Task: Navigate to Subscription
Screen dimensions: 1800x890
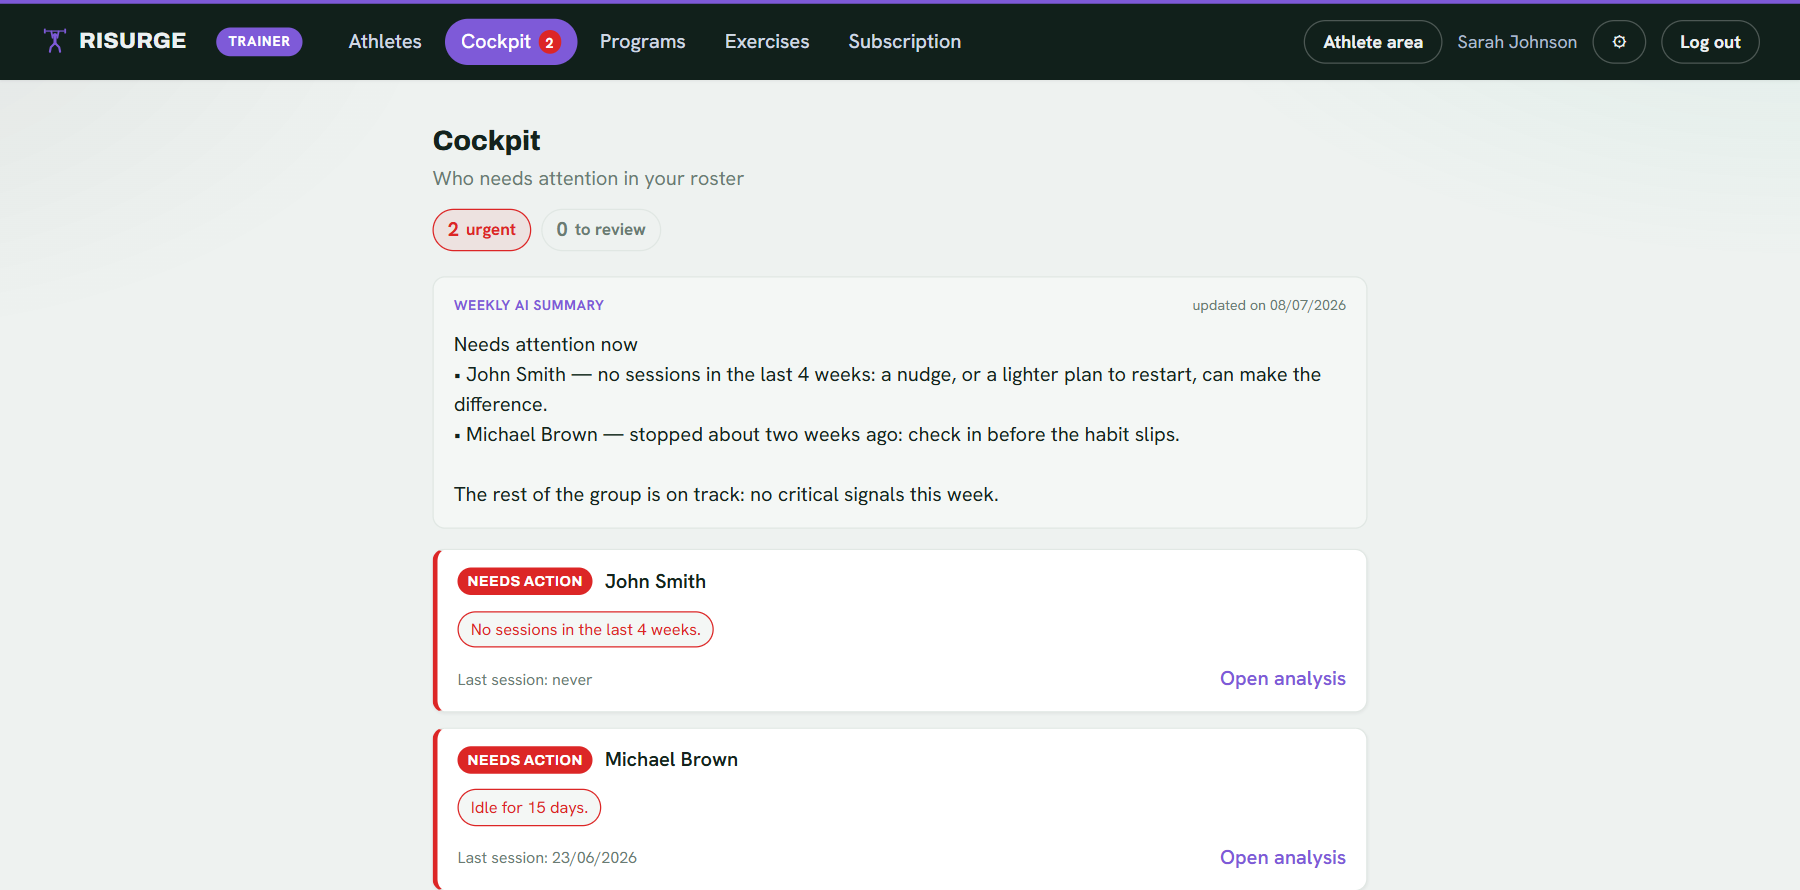Action: tap(905, 42)
